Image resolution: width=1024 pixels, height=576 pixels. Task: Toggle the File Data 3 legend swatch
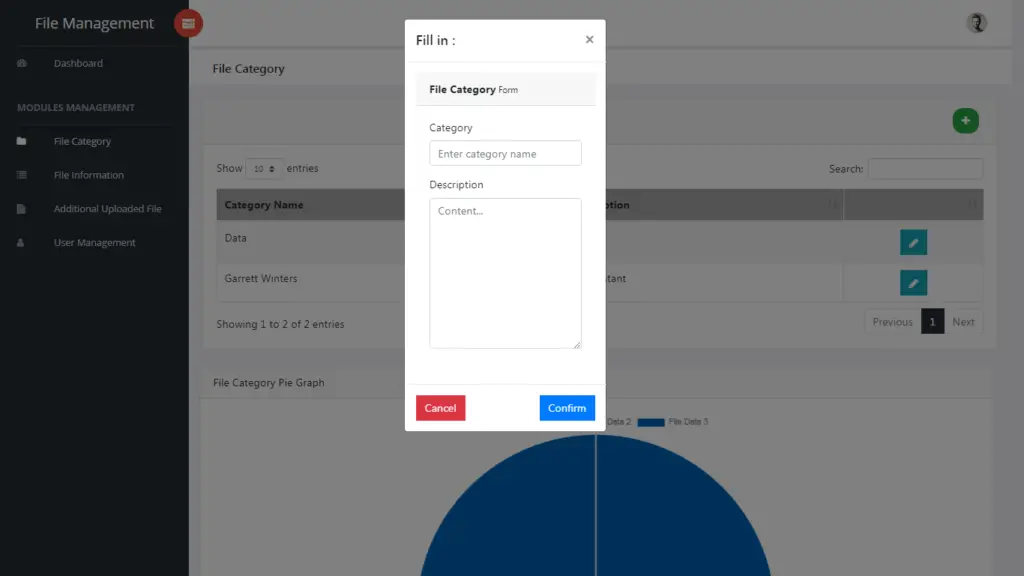(x=651, y=422)
